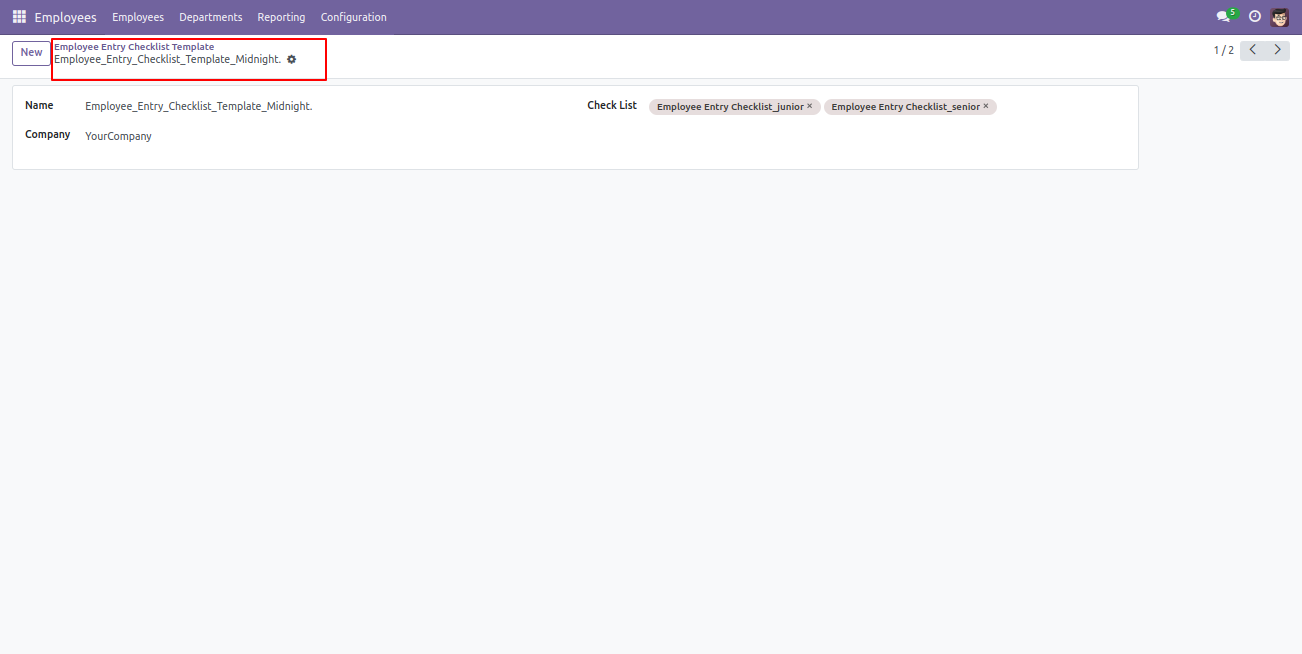
Task: Click the Employees app title
Action: pos(65,17)
